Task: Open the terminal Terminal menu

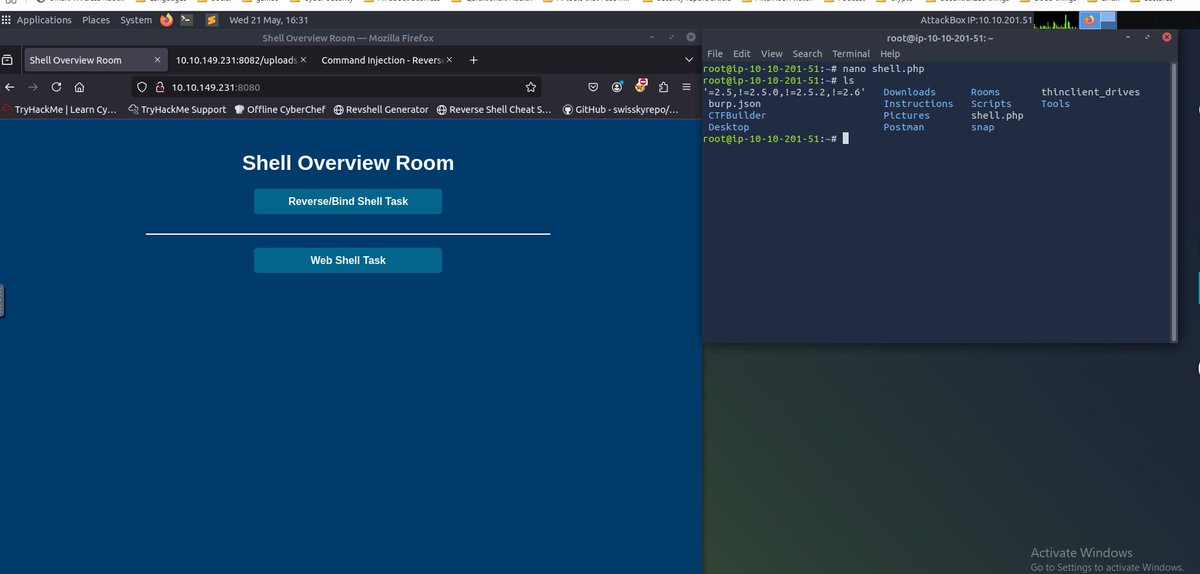Action: coord(851,54)
